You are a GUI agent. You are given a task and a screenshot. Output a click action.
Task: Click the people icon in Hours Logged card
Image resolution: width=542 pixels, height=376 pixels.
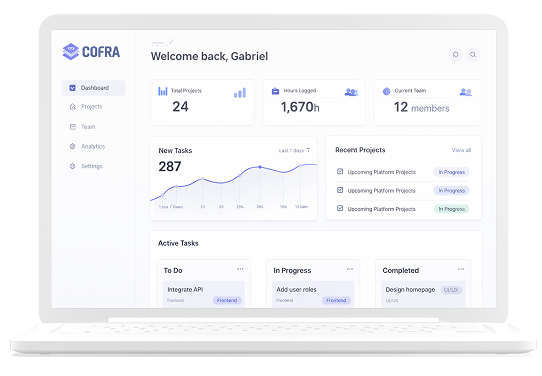[x=351, y=92]
